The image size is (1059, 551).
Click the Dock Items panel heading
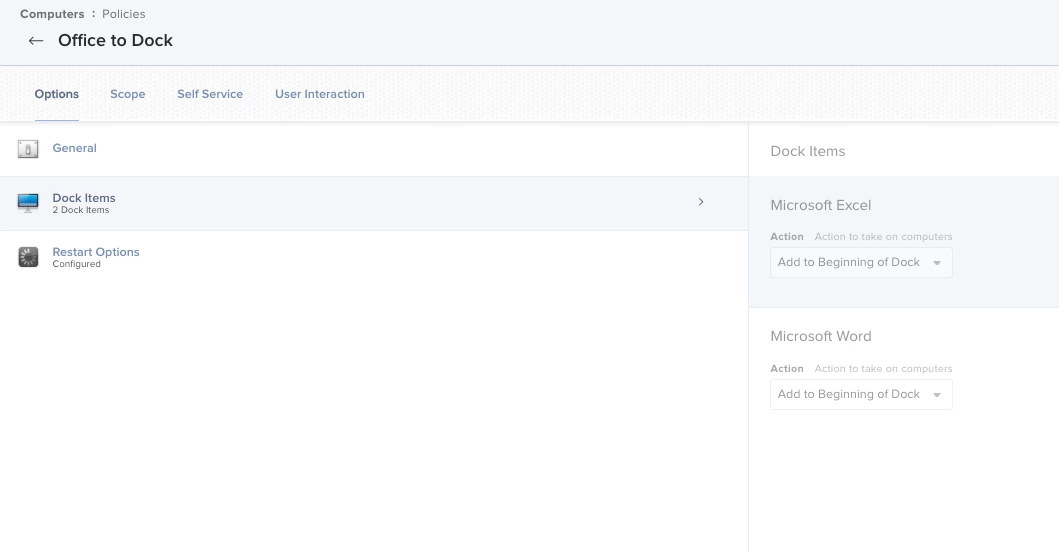click(x=808, y=151)
